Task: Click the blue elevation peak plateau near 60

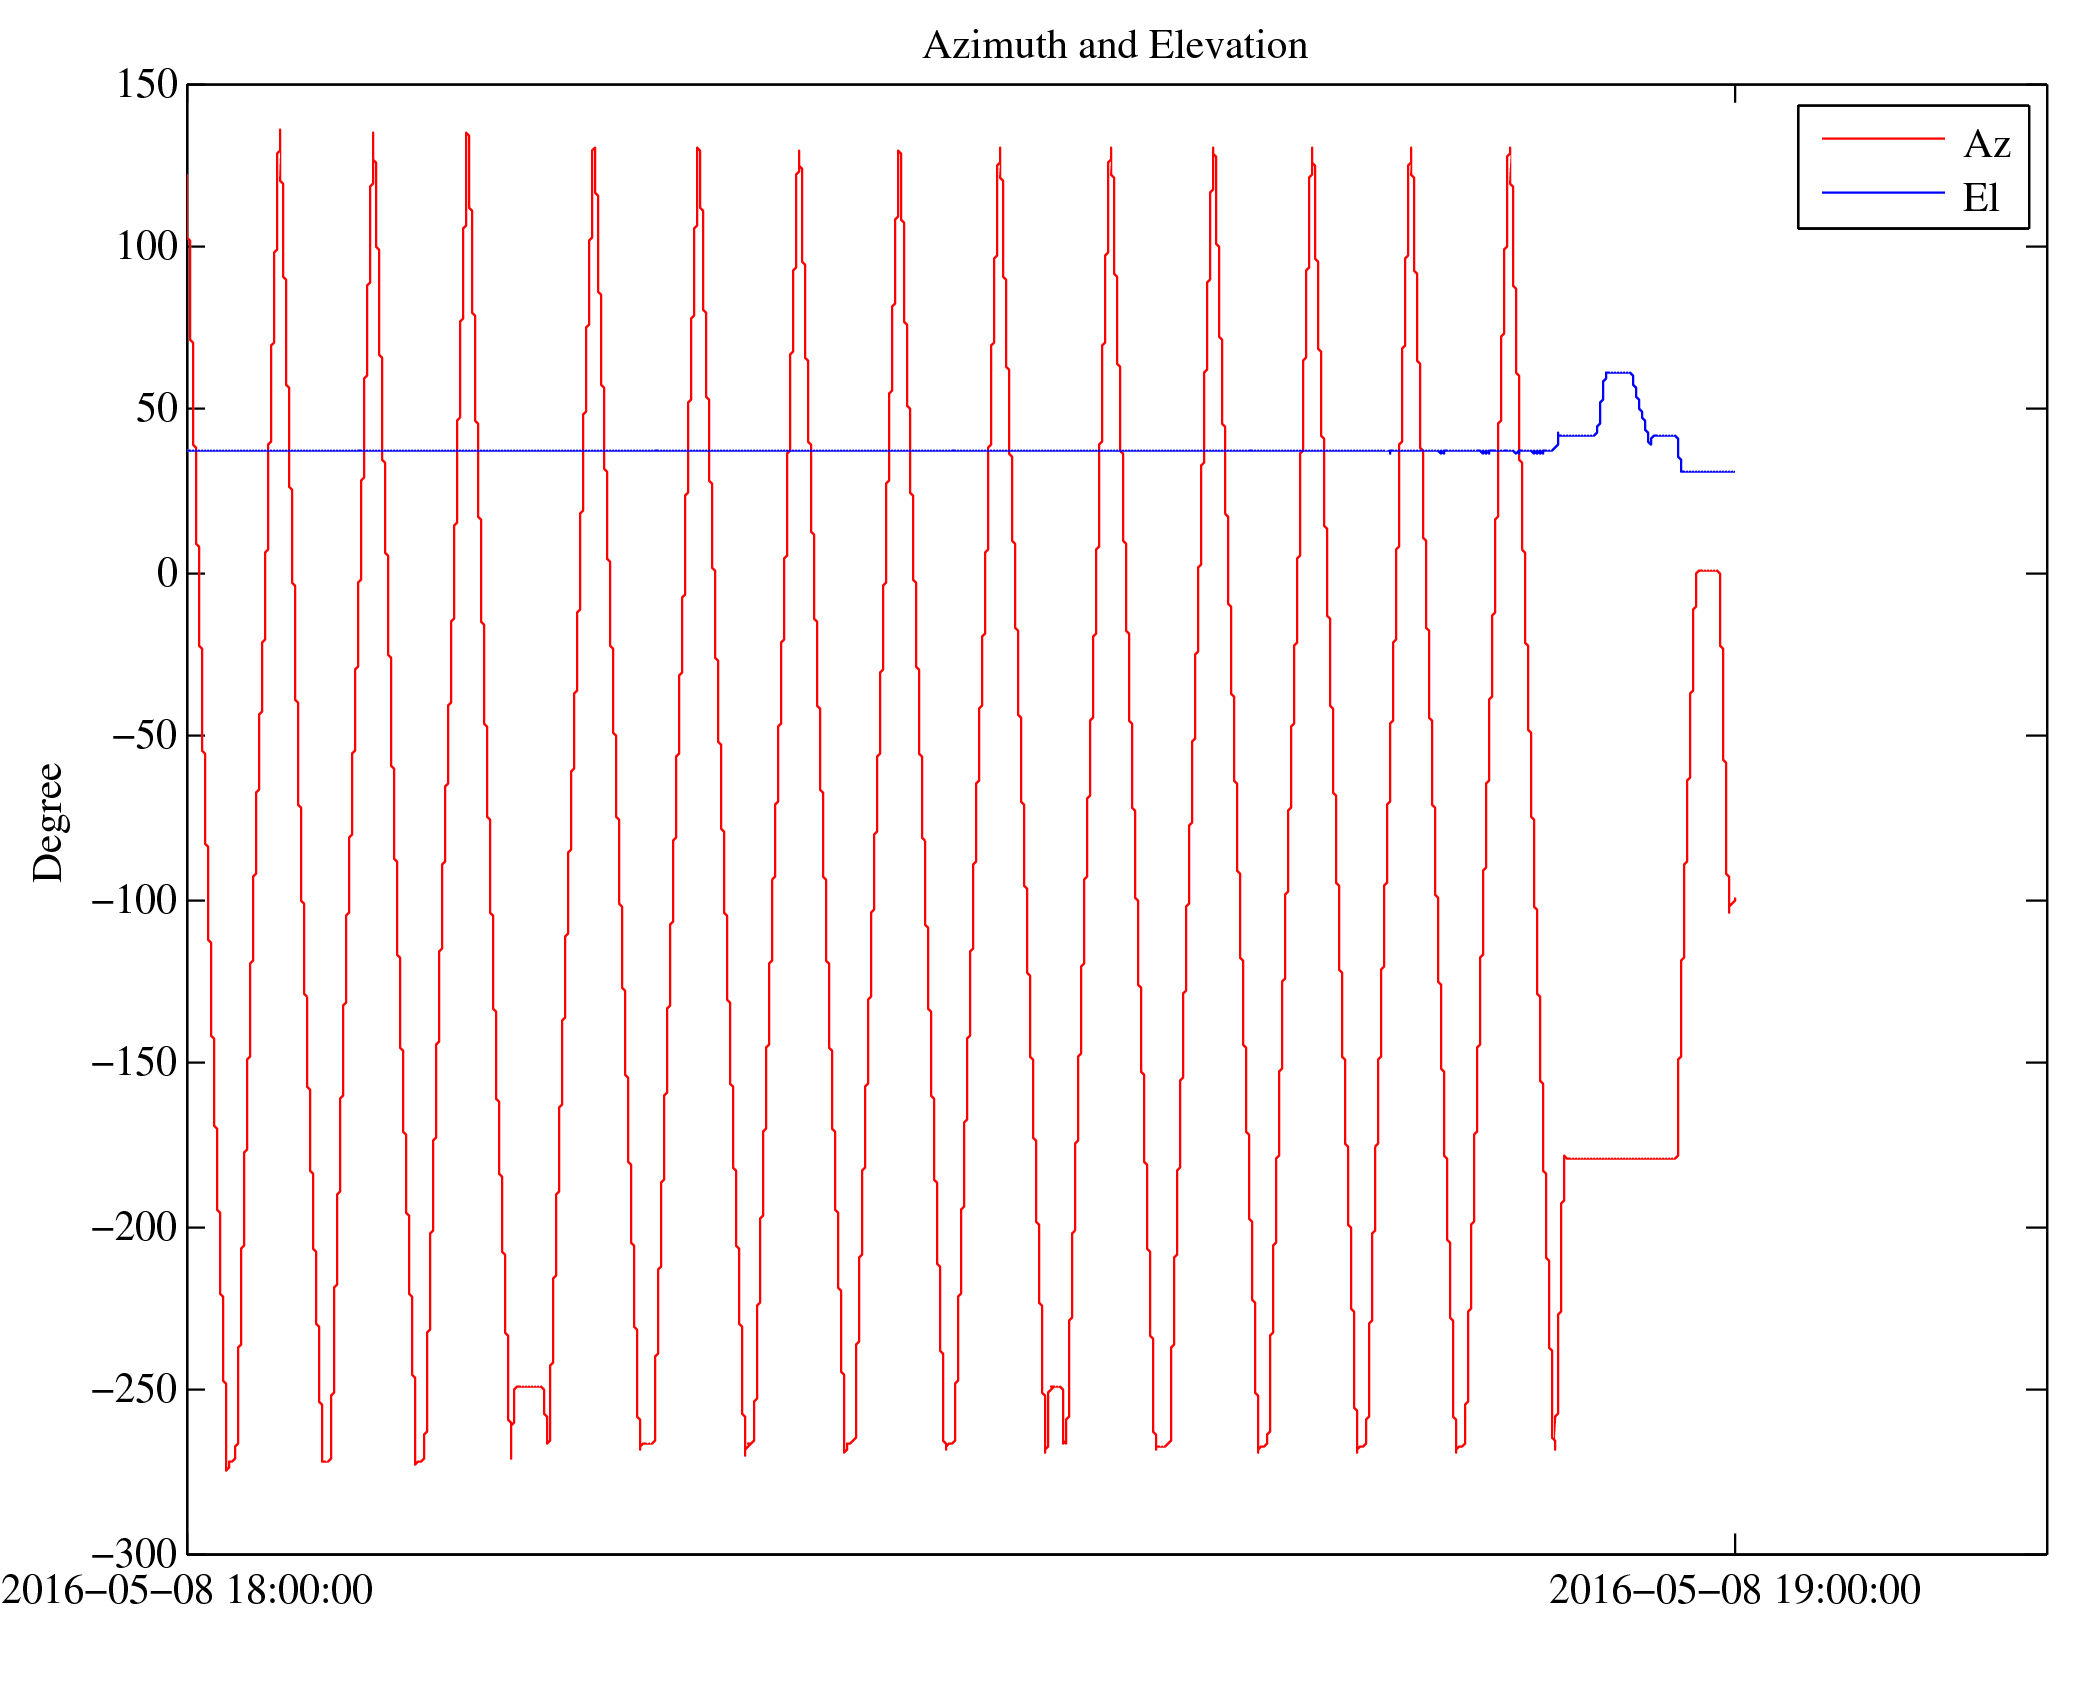Action: click(x=1618, y=373)
